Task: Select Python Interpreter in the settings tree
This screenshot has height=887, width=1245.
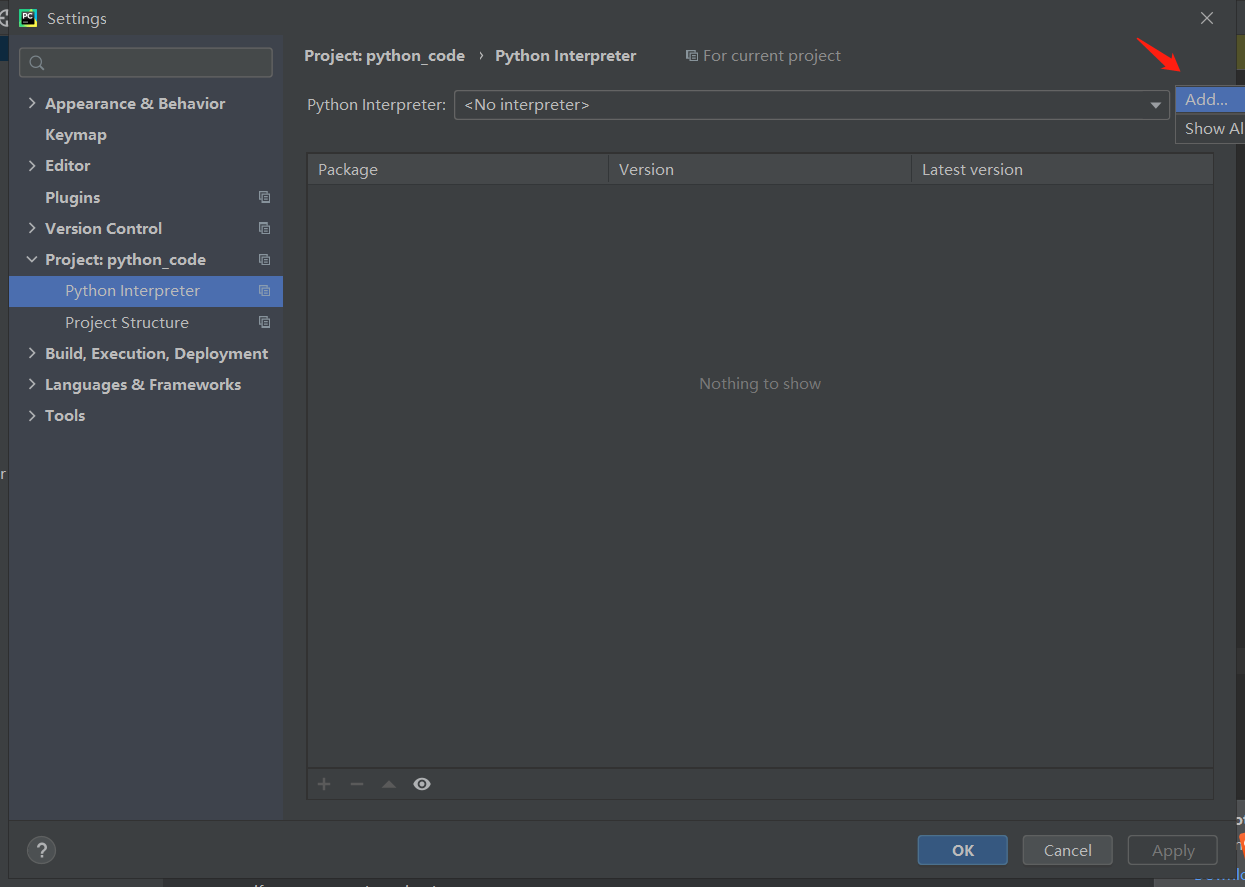Action: (146, 291)
